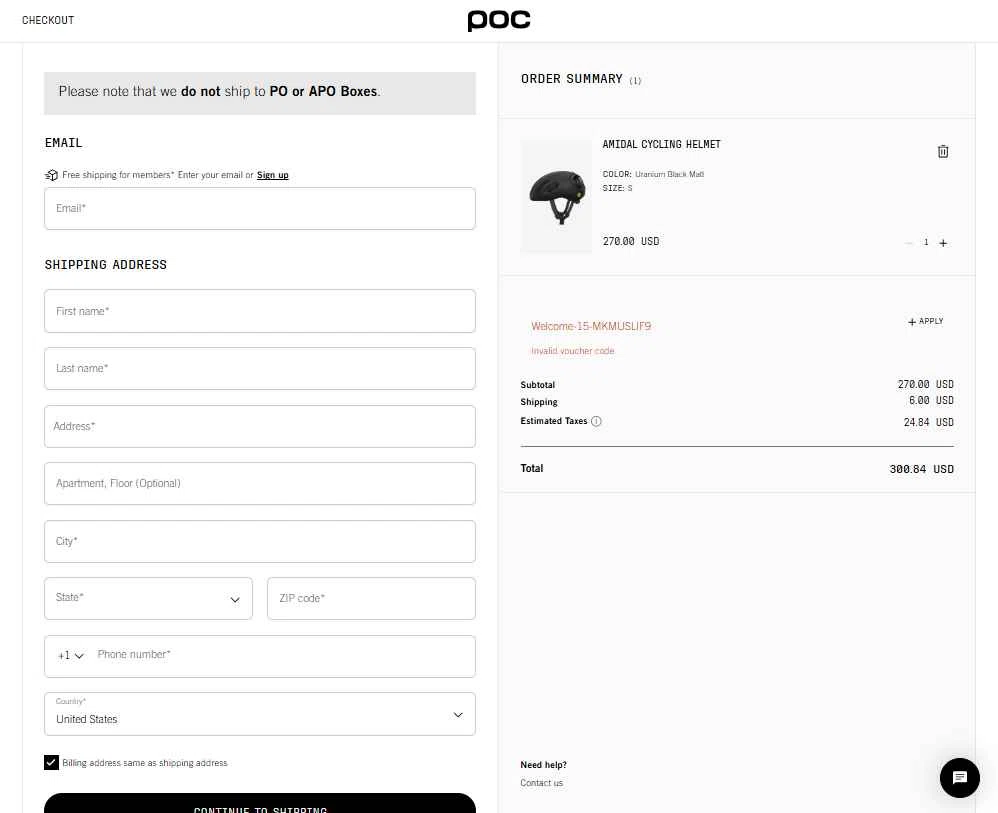Click the helmet price 270.00 USD
This screenshot has height=813, width=998.
point(631,241)
